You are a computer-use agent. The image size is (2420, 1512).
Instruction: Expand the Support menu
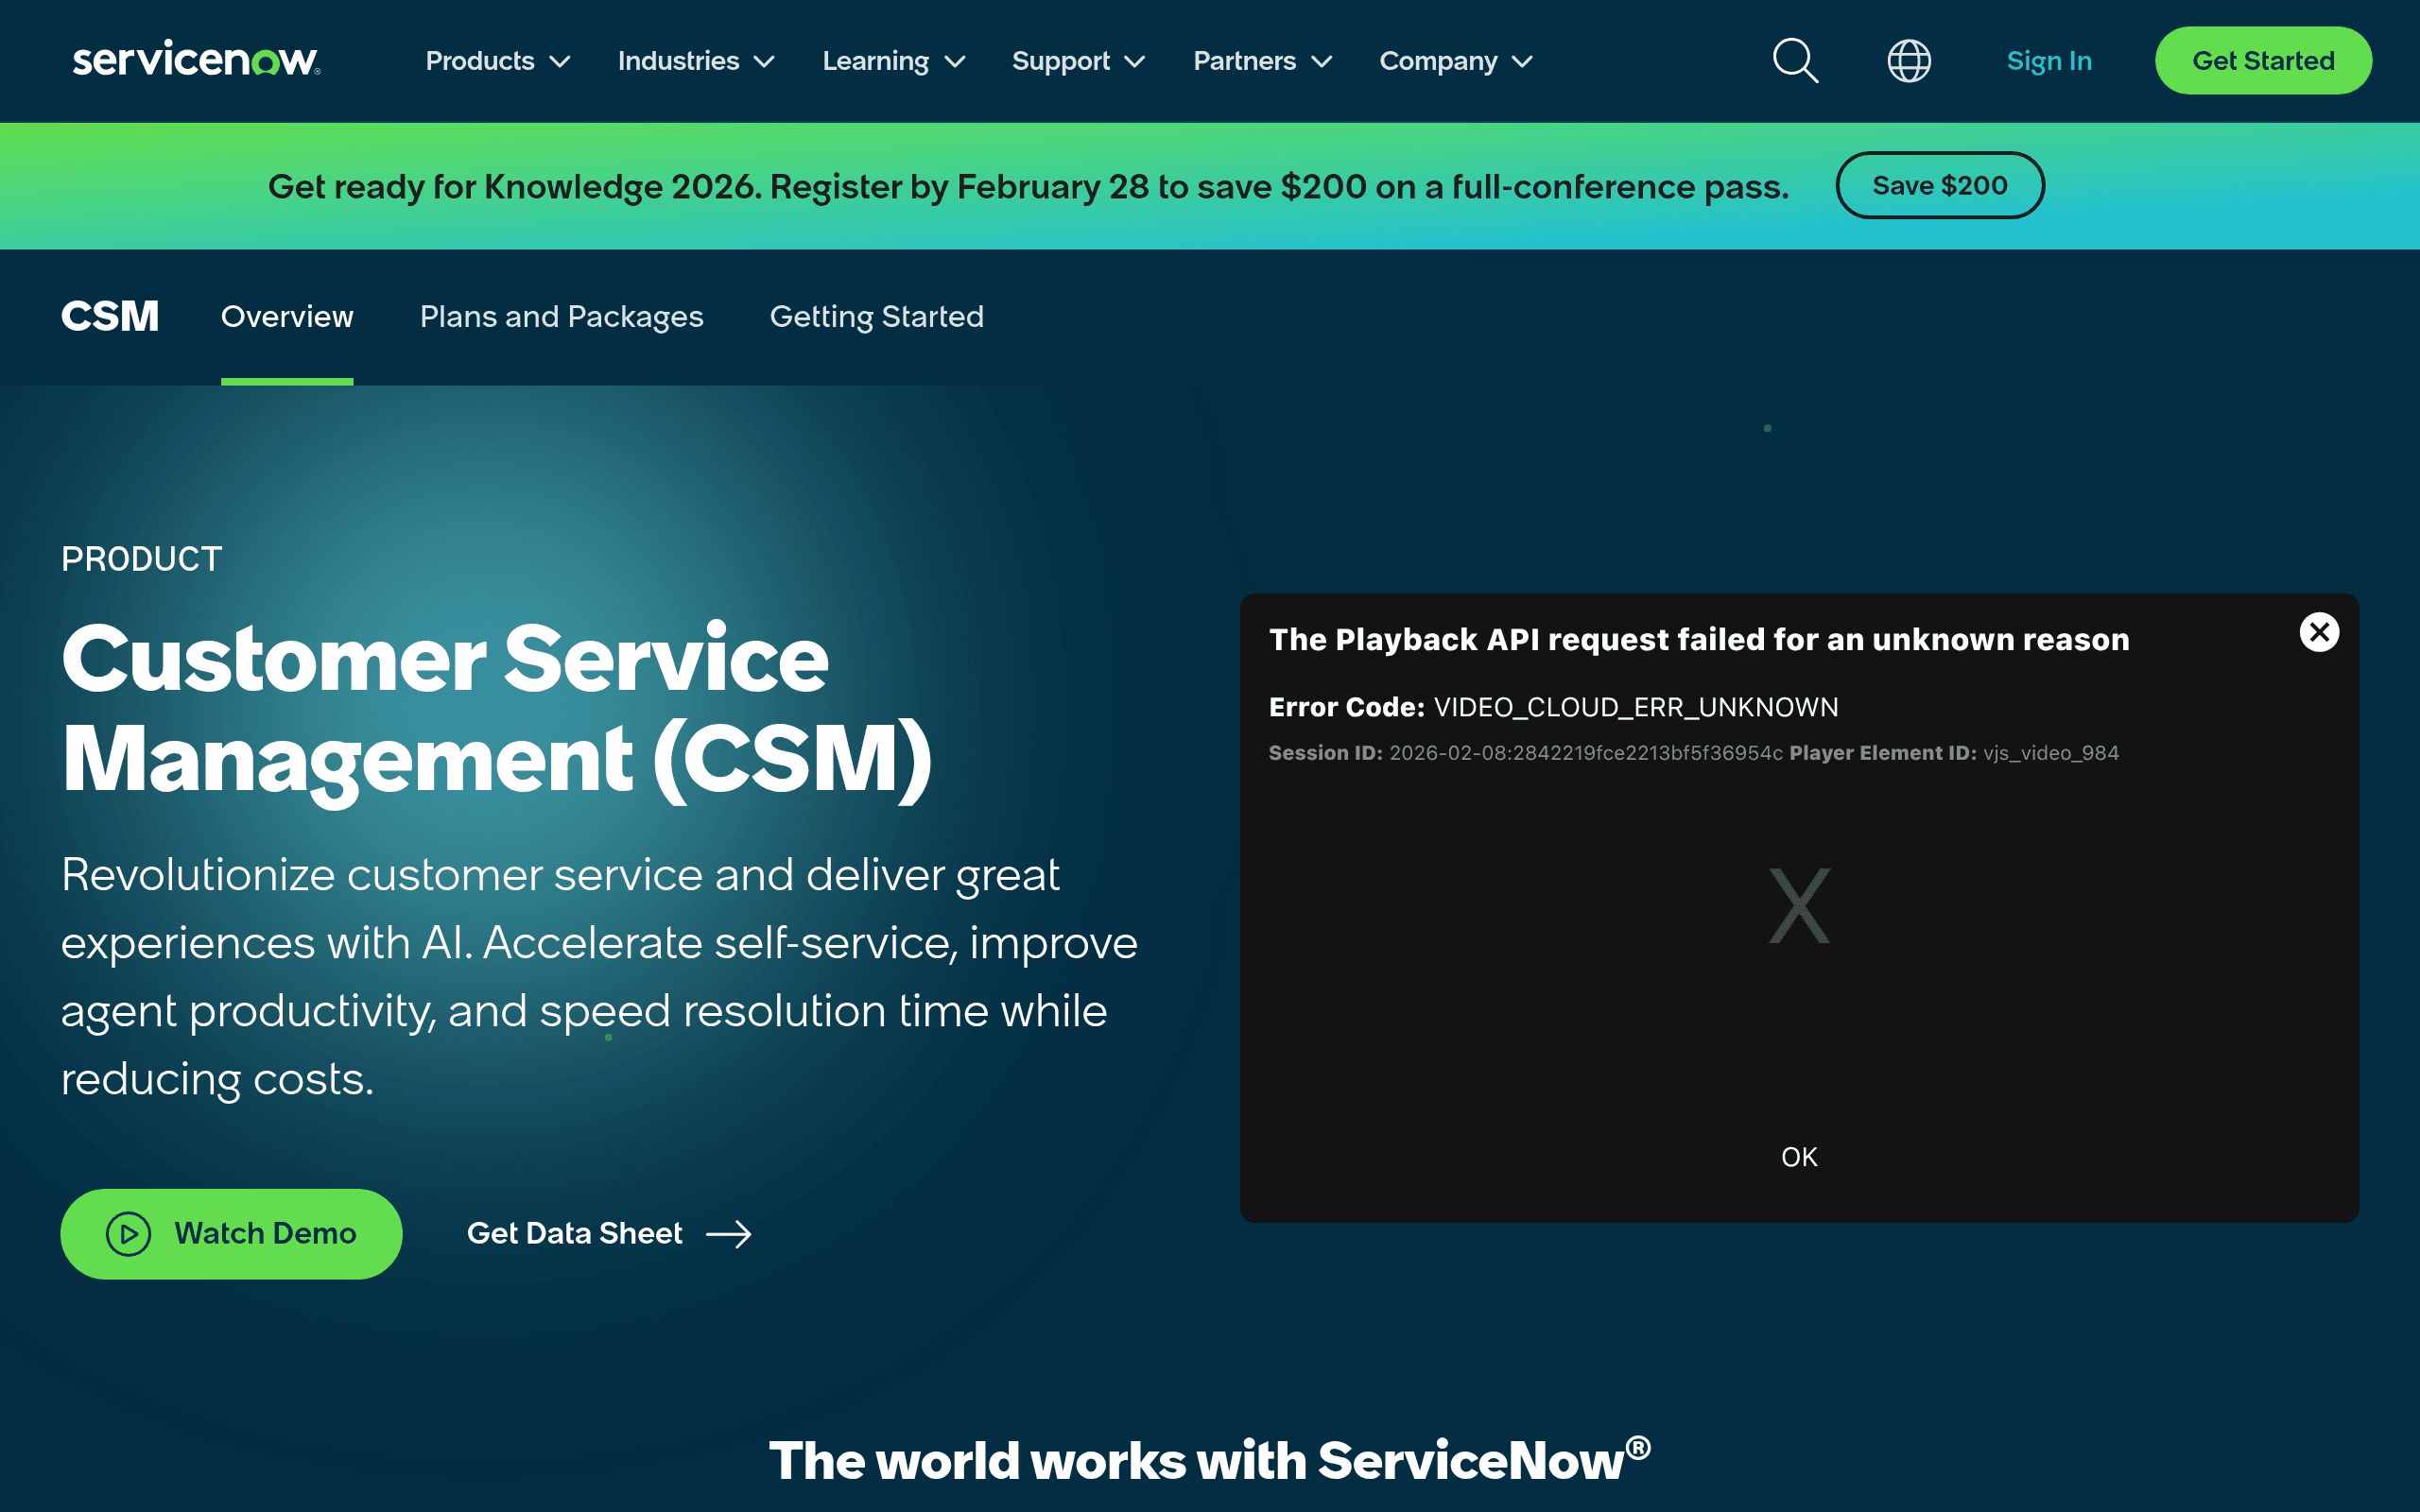(x=1078, y=61)
